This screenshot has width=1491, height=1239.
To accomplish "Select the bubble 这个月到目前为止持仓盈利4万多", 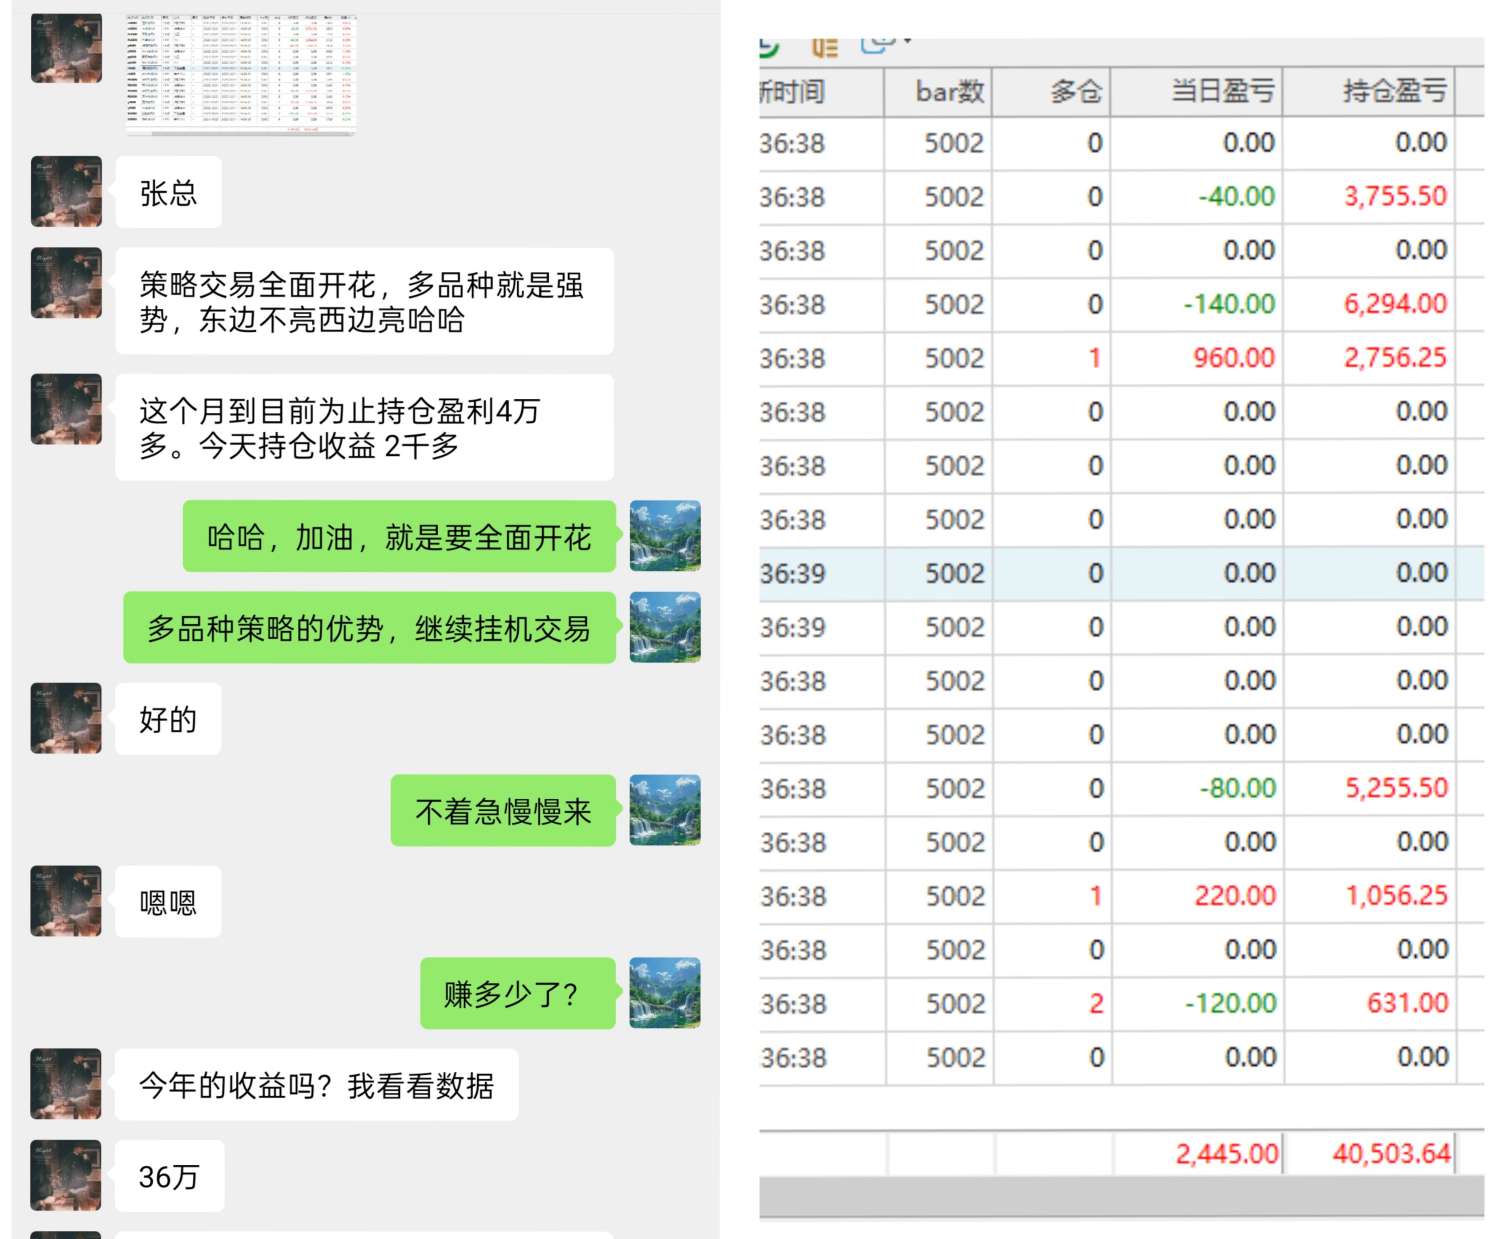I will (x=364, y=427).
